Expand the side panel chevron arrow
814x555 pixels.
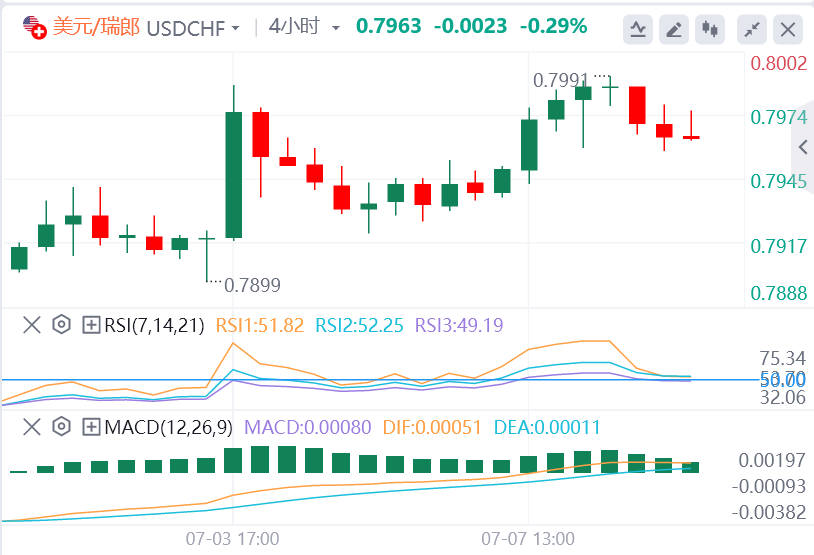(x=802, y=147)
